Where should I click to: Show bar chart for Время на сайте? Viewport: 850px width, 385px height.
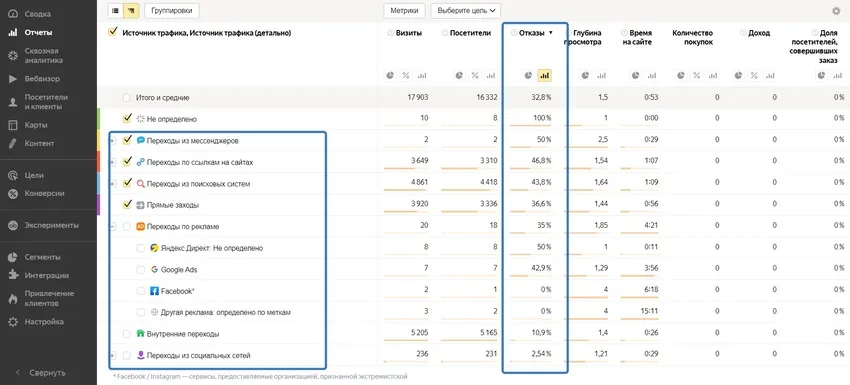pos(652,75)
